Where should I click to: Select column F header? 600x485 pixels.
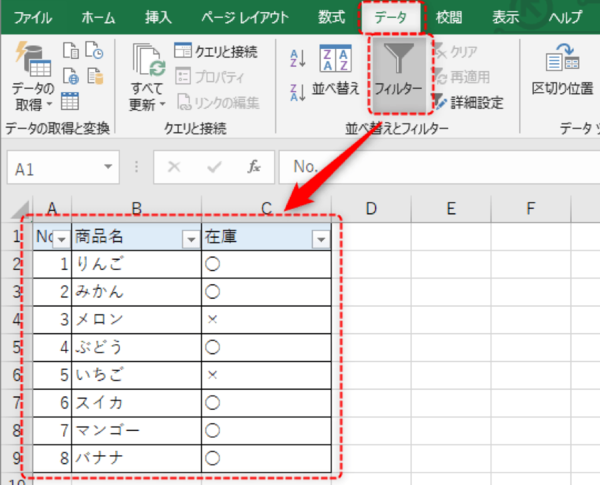coord(531,209)
